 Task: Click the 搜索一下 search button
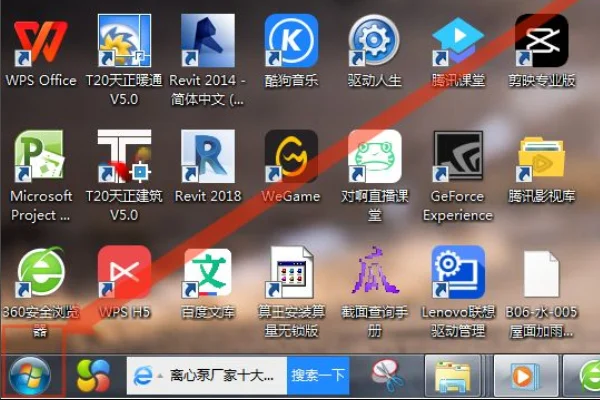(x=318, y=376)
